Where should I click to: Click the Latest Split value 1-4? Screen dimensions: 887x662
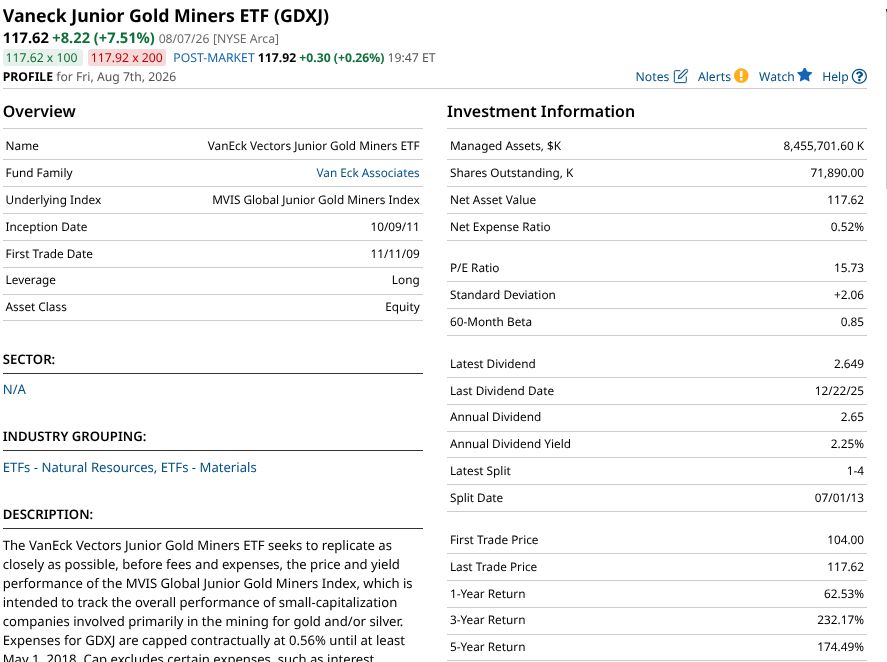tap(855, 471)
